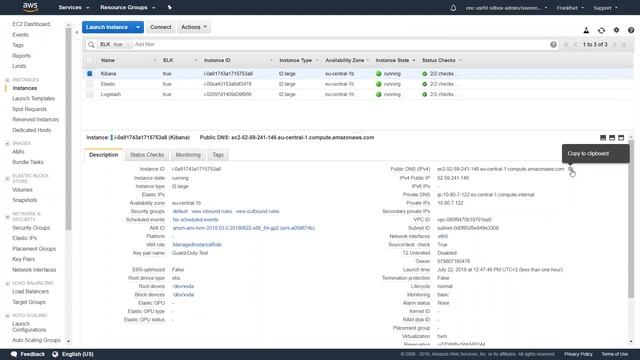
Task: Collapse the IMAGES sidebar section
Action: pyautogui.click(x=7, y=144)
